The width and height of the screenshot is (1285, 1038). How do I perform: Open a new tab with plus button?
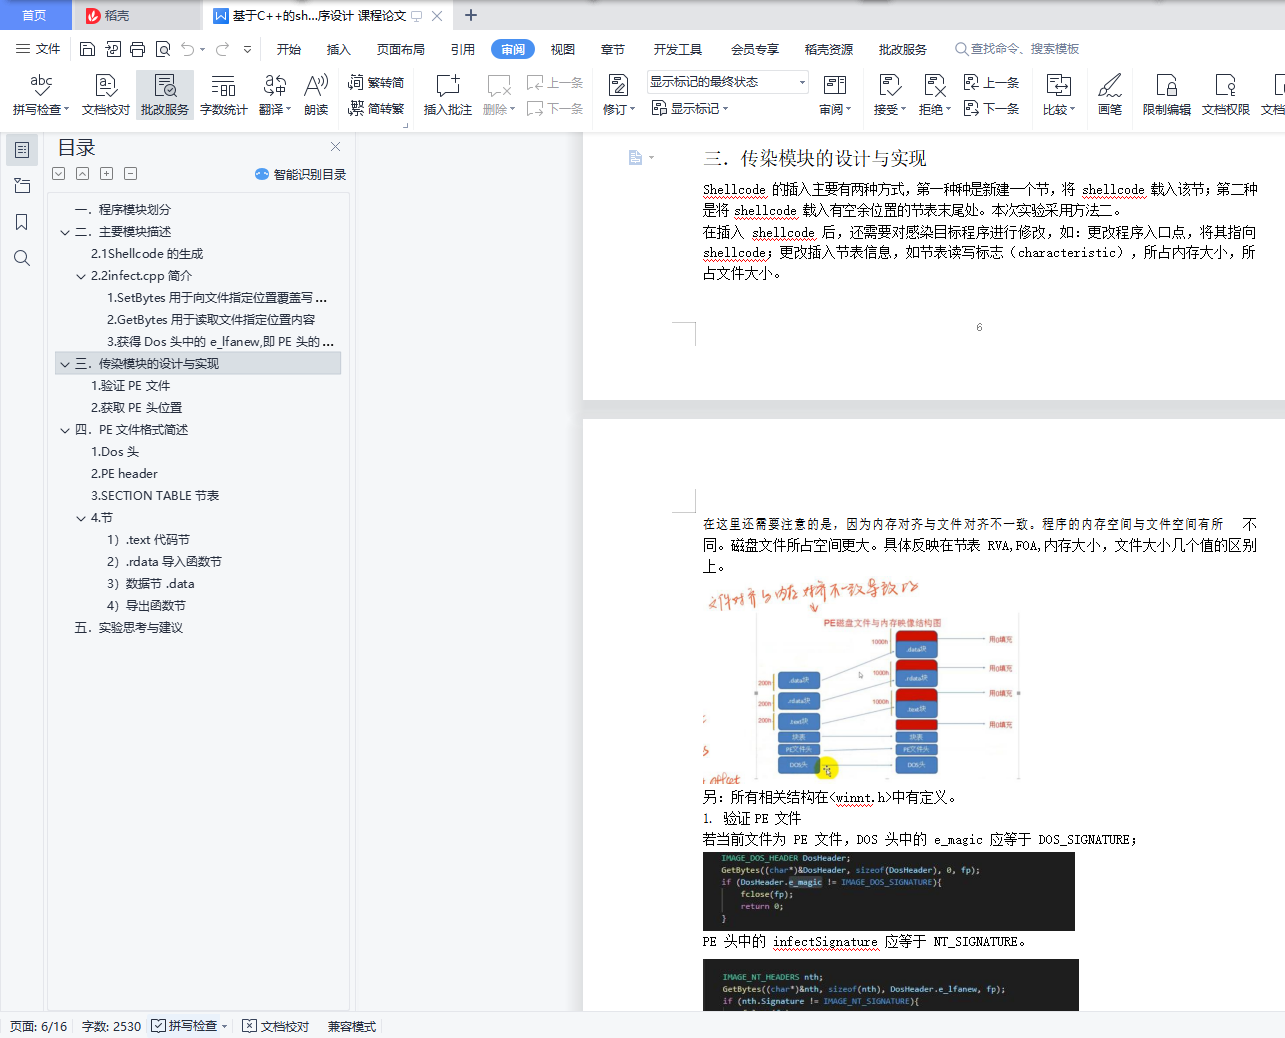pos(471,15)
